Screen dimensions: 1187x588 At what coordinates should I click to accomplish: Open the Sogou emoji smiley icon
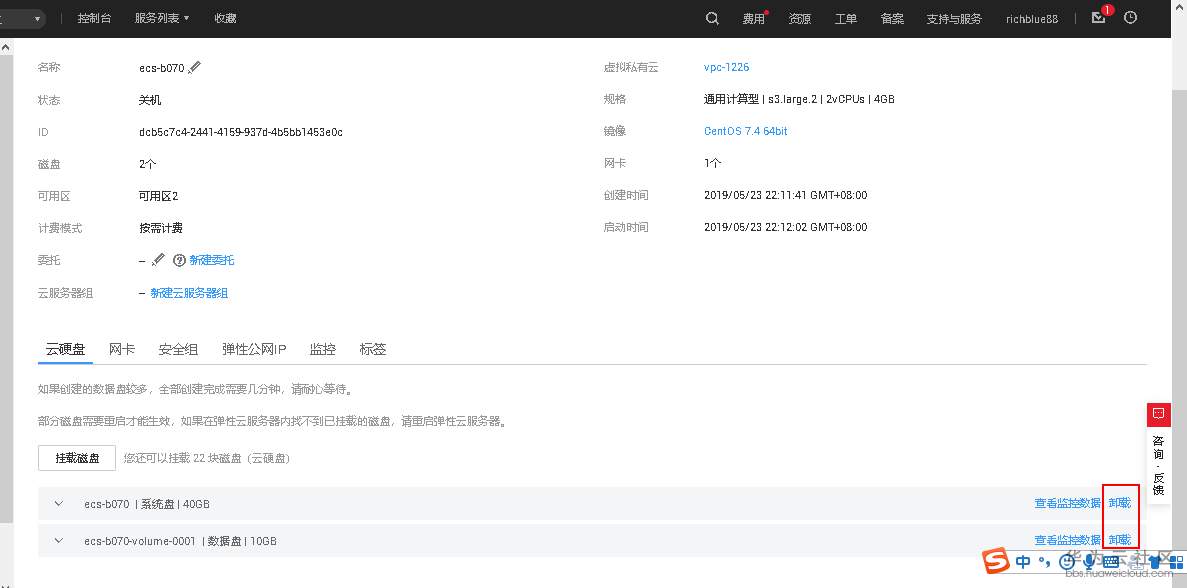(x=1067, y=562)
